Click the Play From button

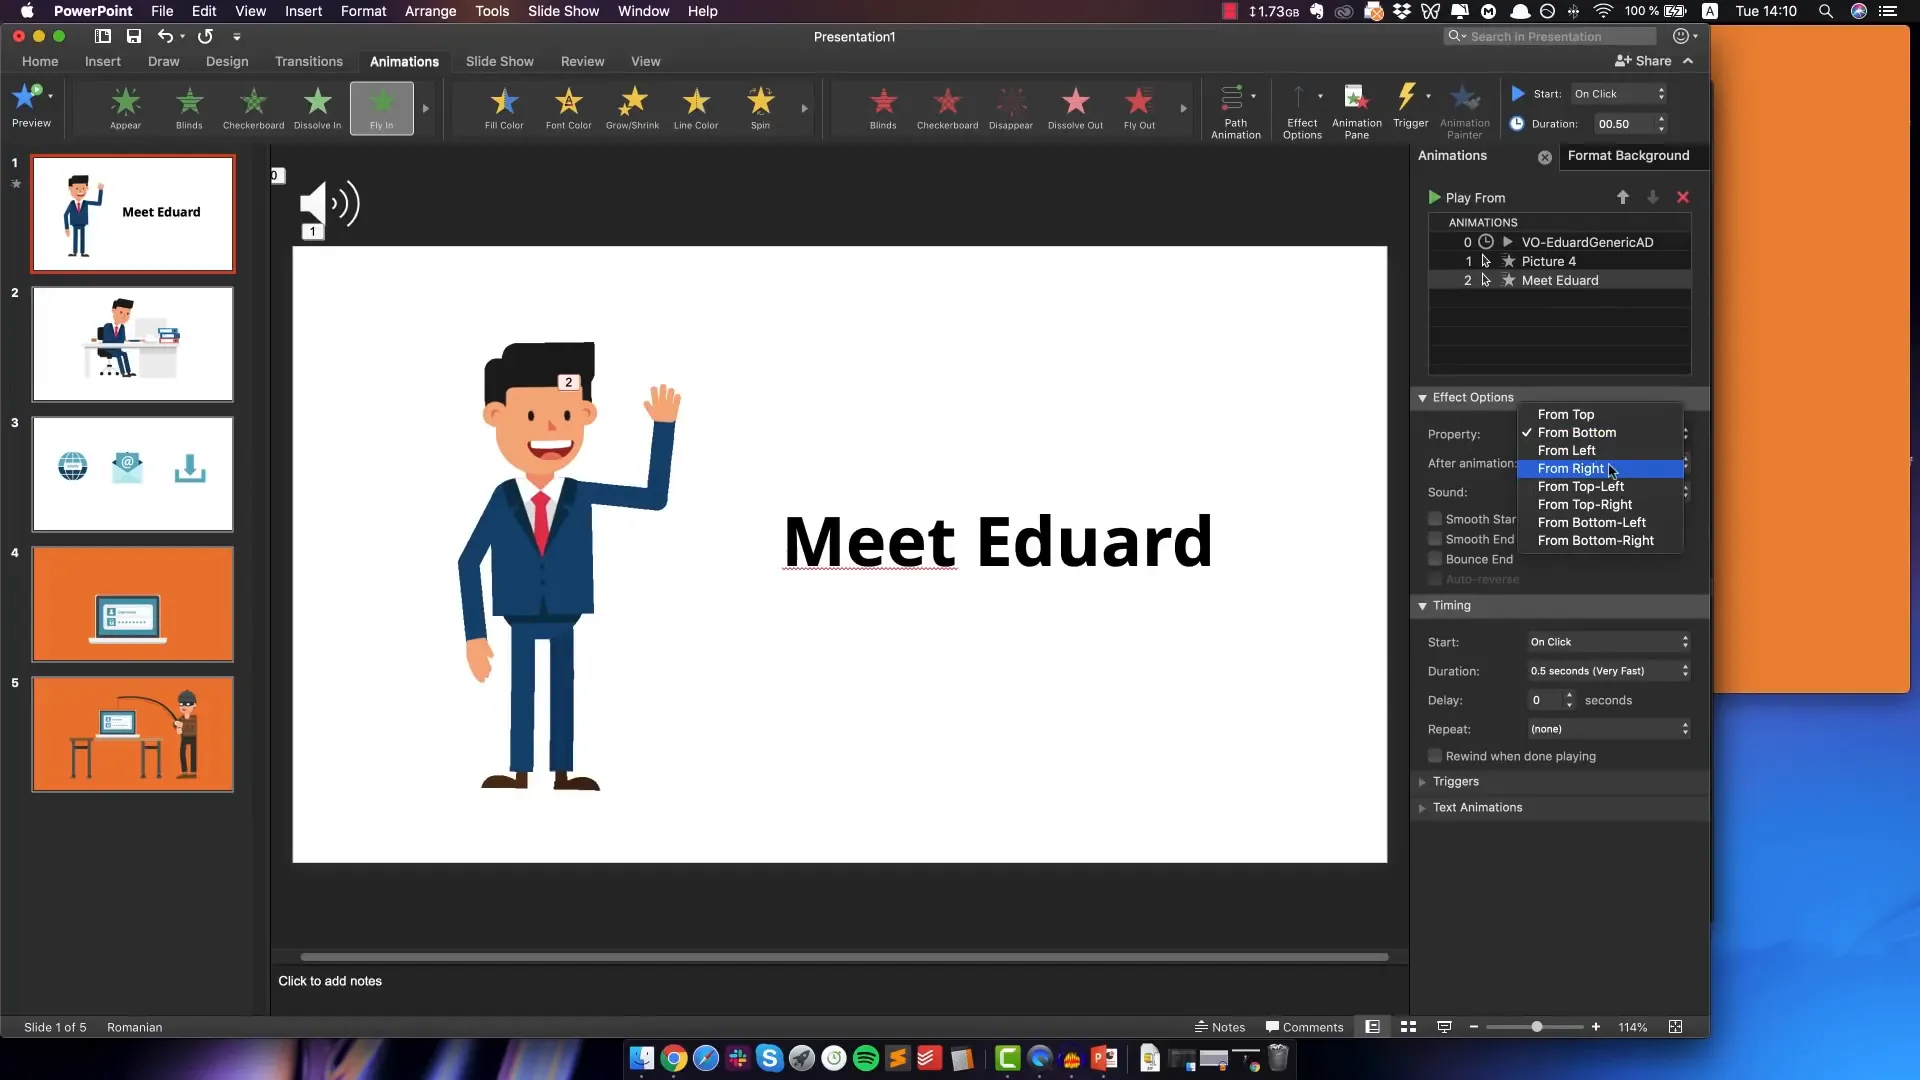pos(1466,198)
